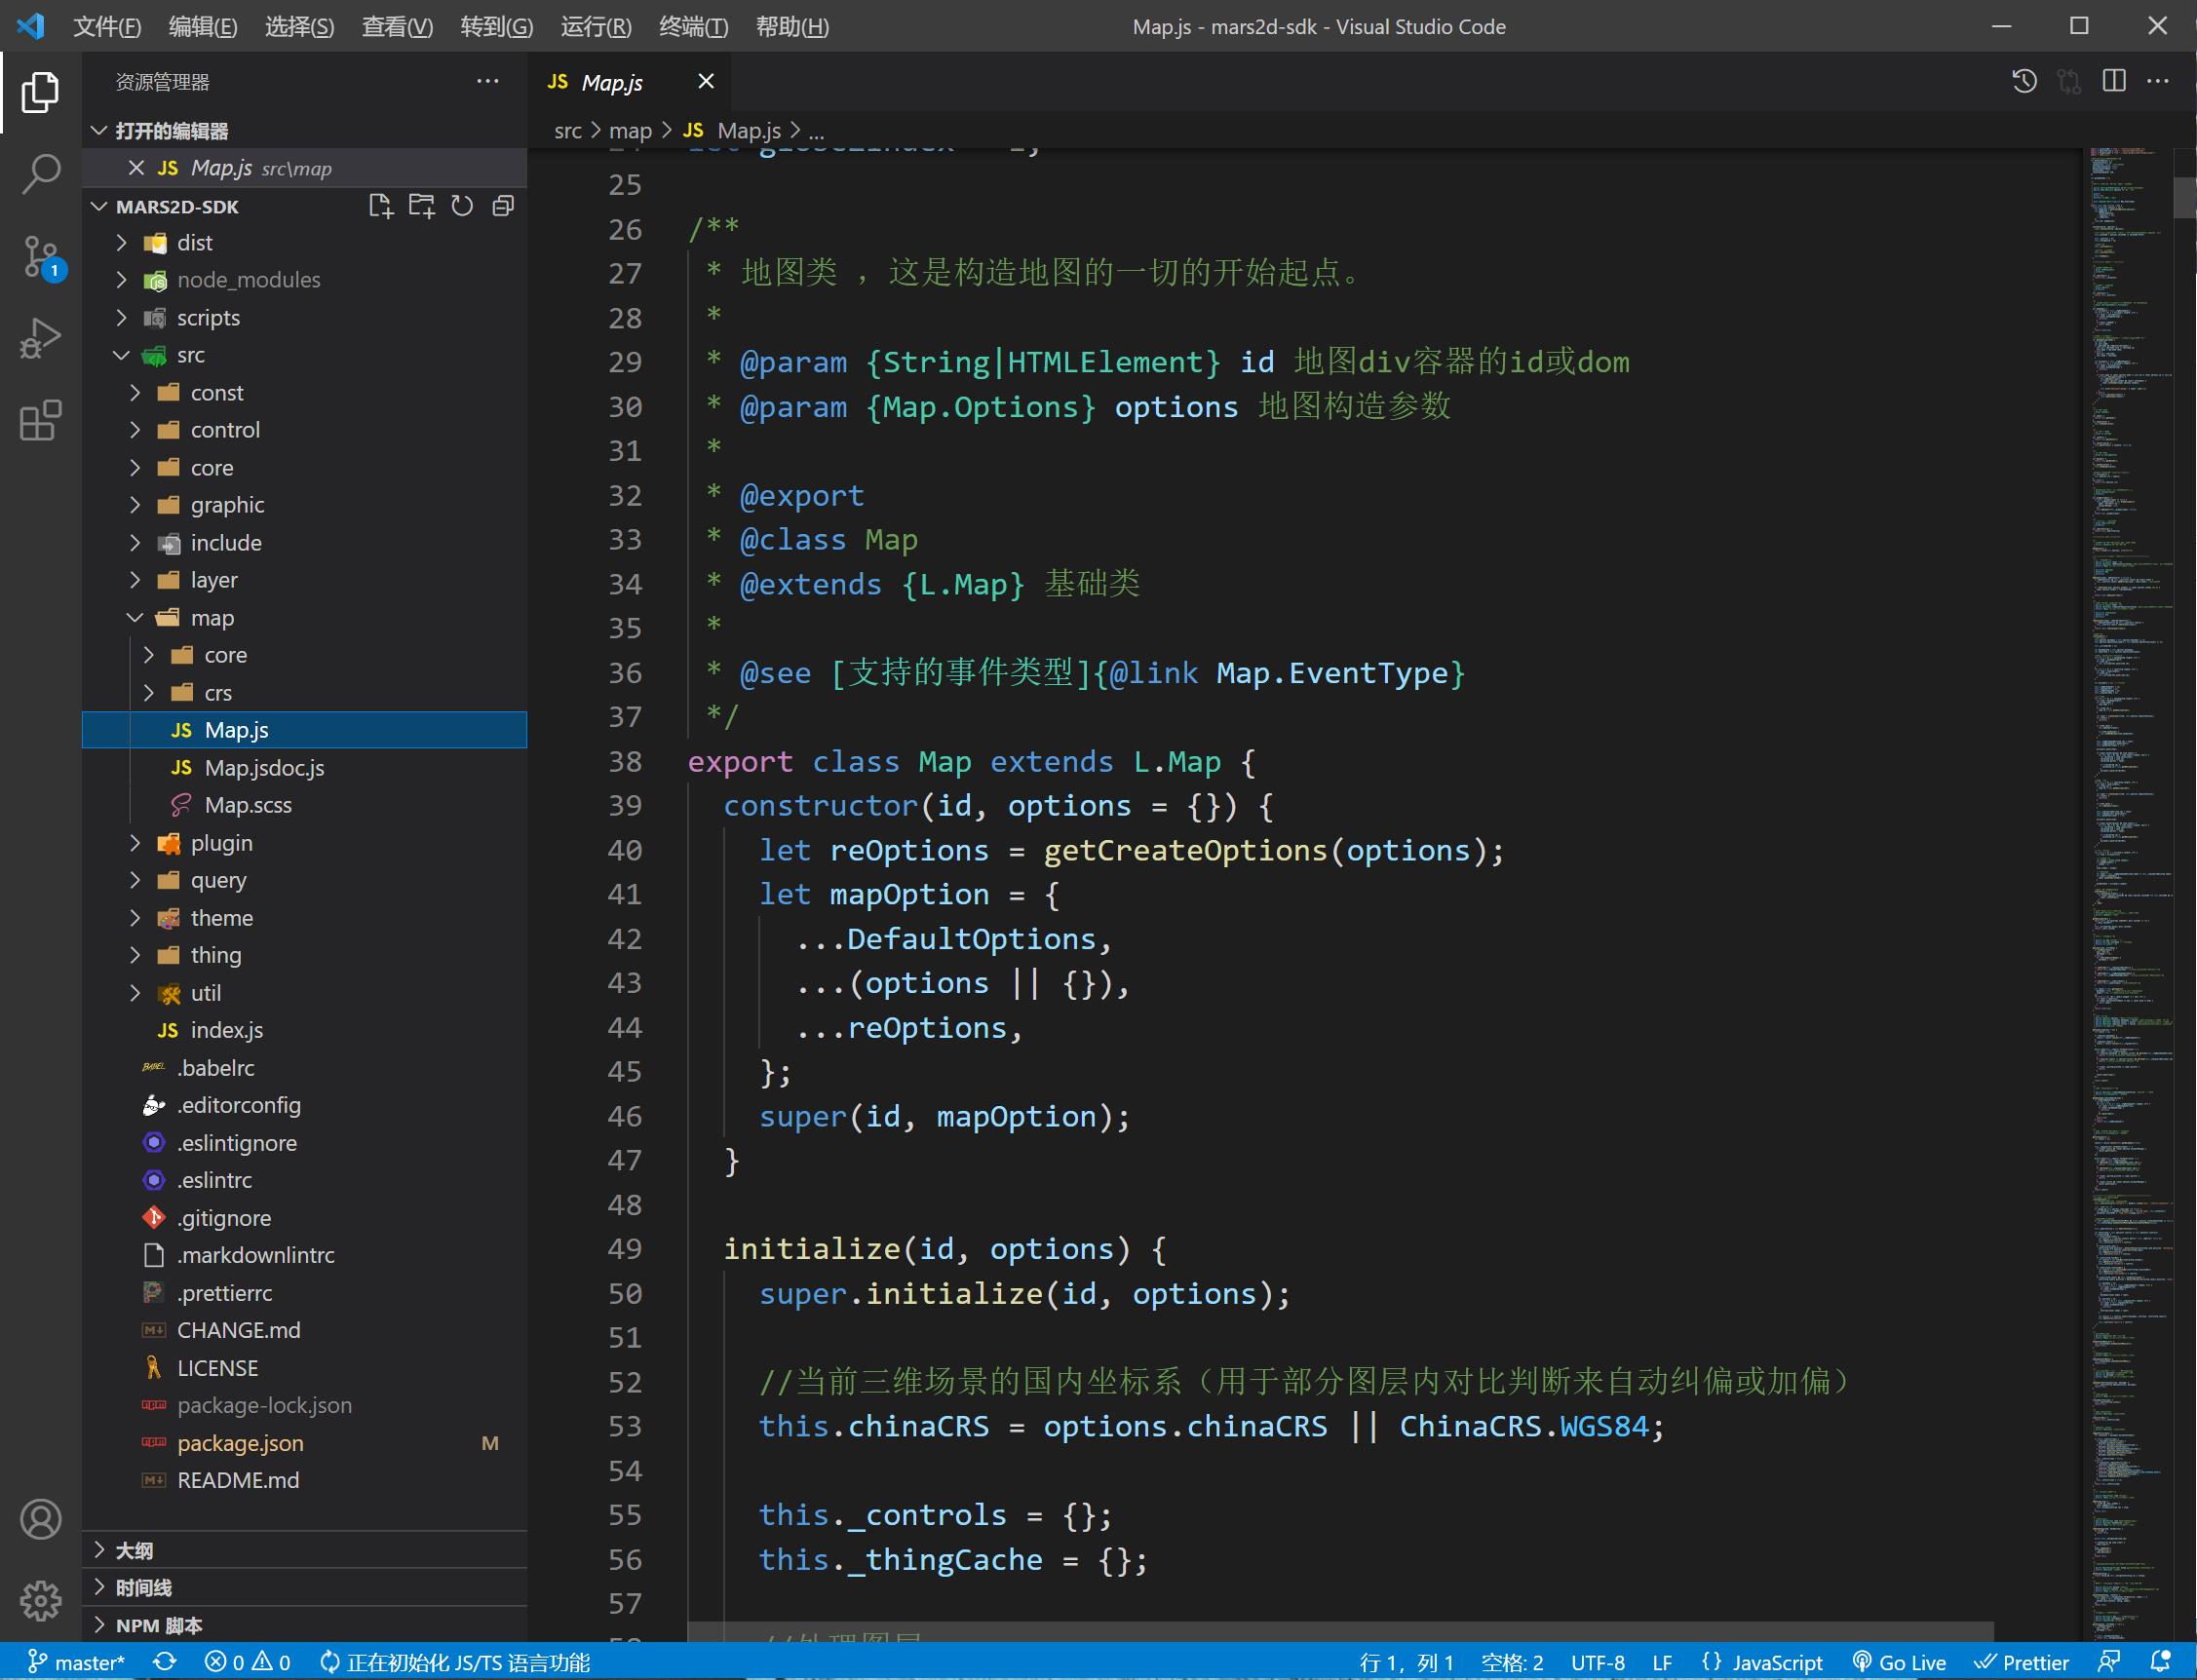Open package.json file
This screenshot has height=1680, width=2197.
pos(305,1443)
